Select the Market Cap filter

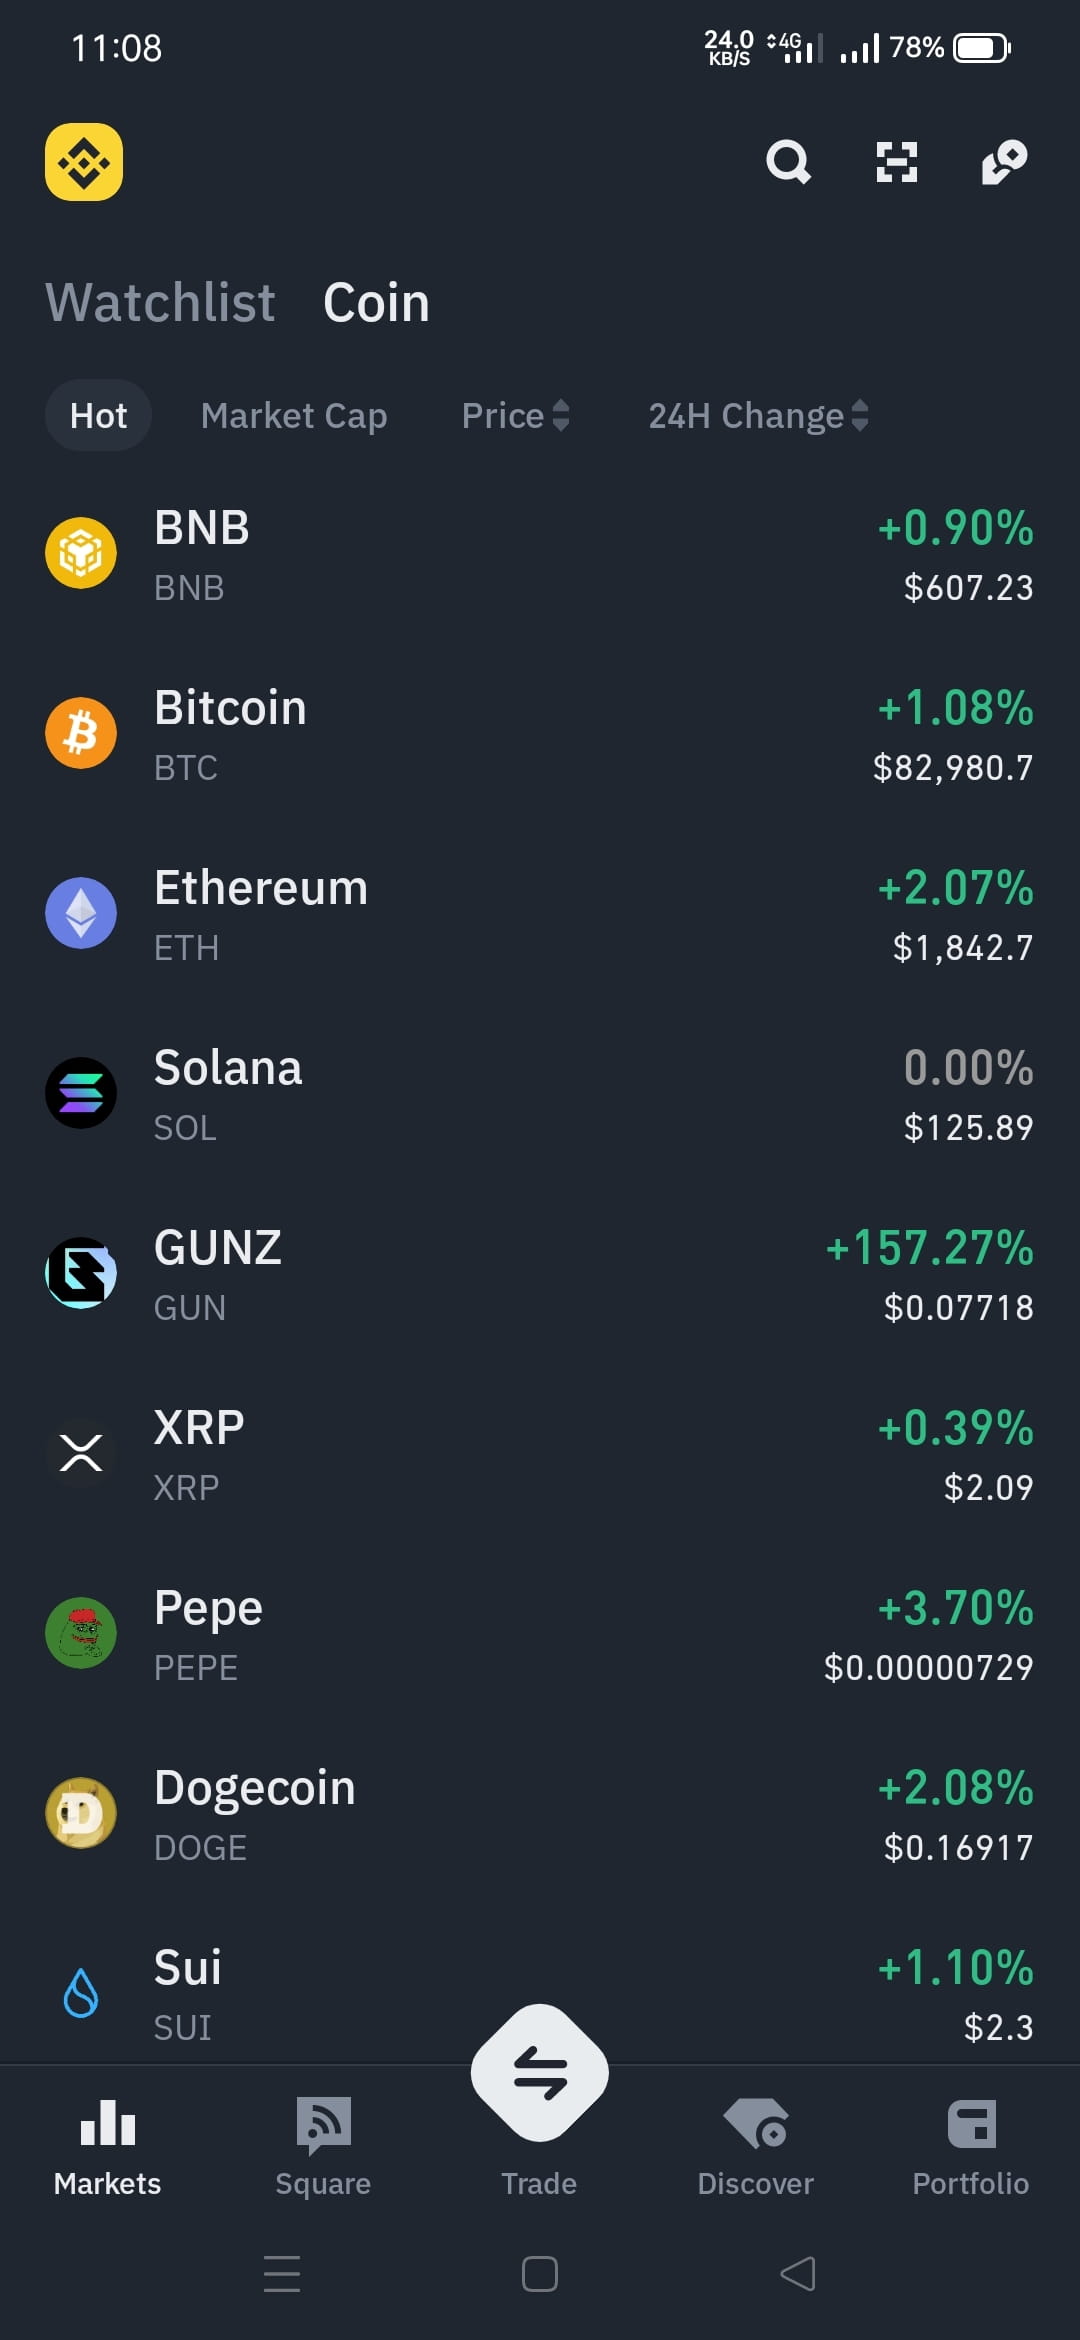294,415
